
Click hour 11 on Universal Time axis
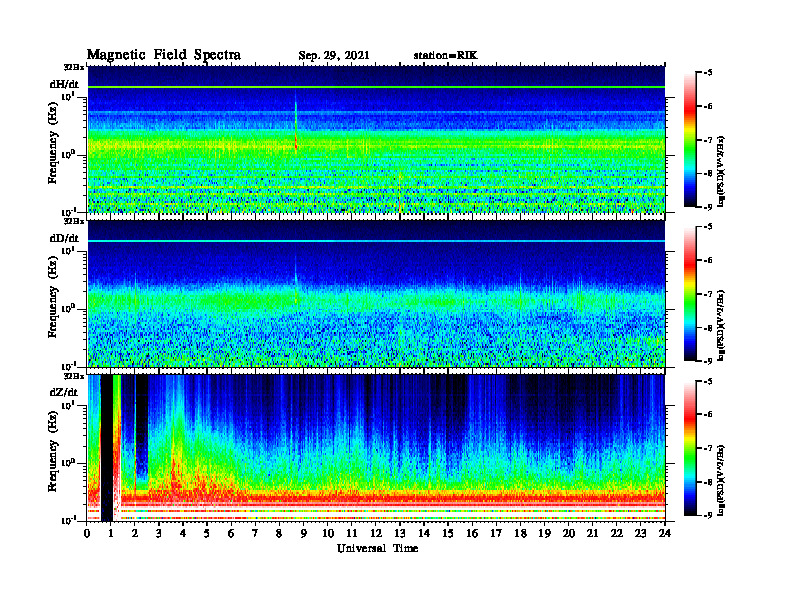pyautogui.click(x=352, y=534)
